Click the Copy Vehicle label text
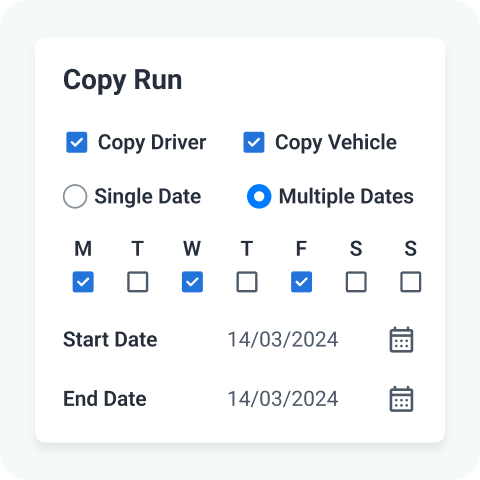Viewport: 480px width, 480px height. [336, 143]
